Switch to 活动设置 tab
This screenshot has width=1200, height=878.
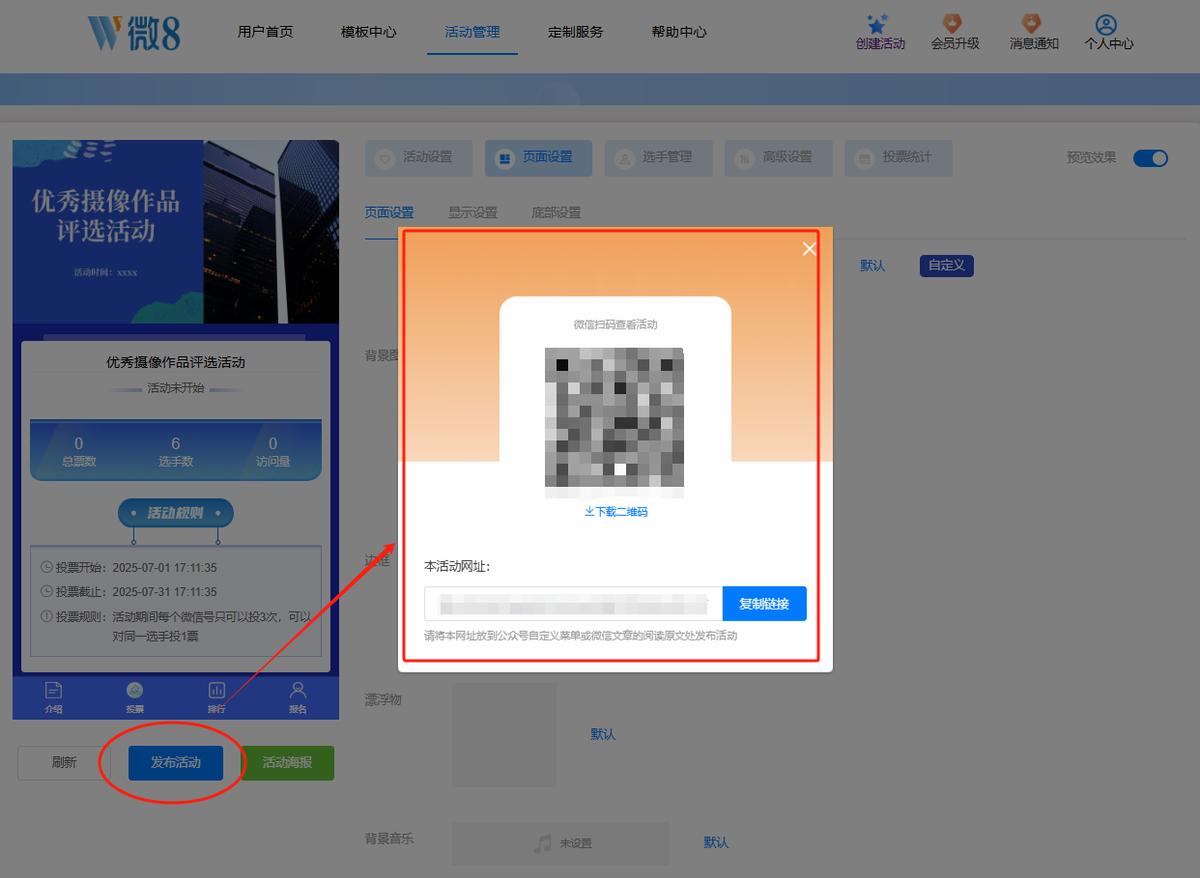(x=418, y=158)
